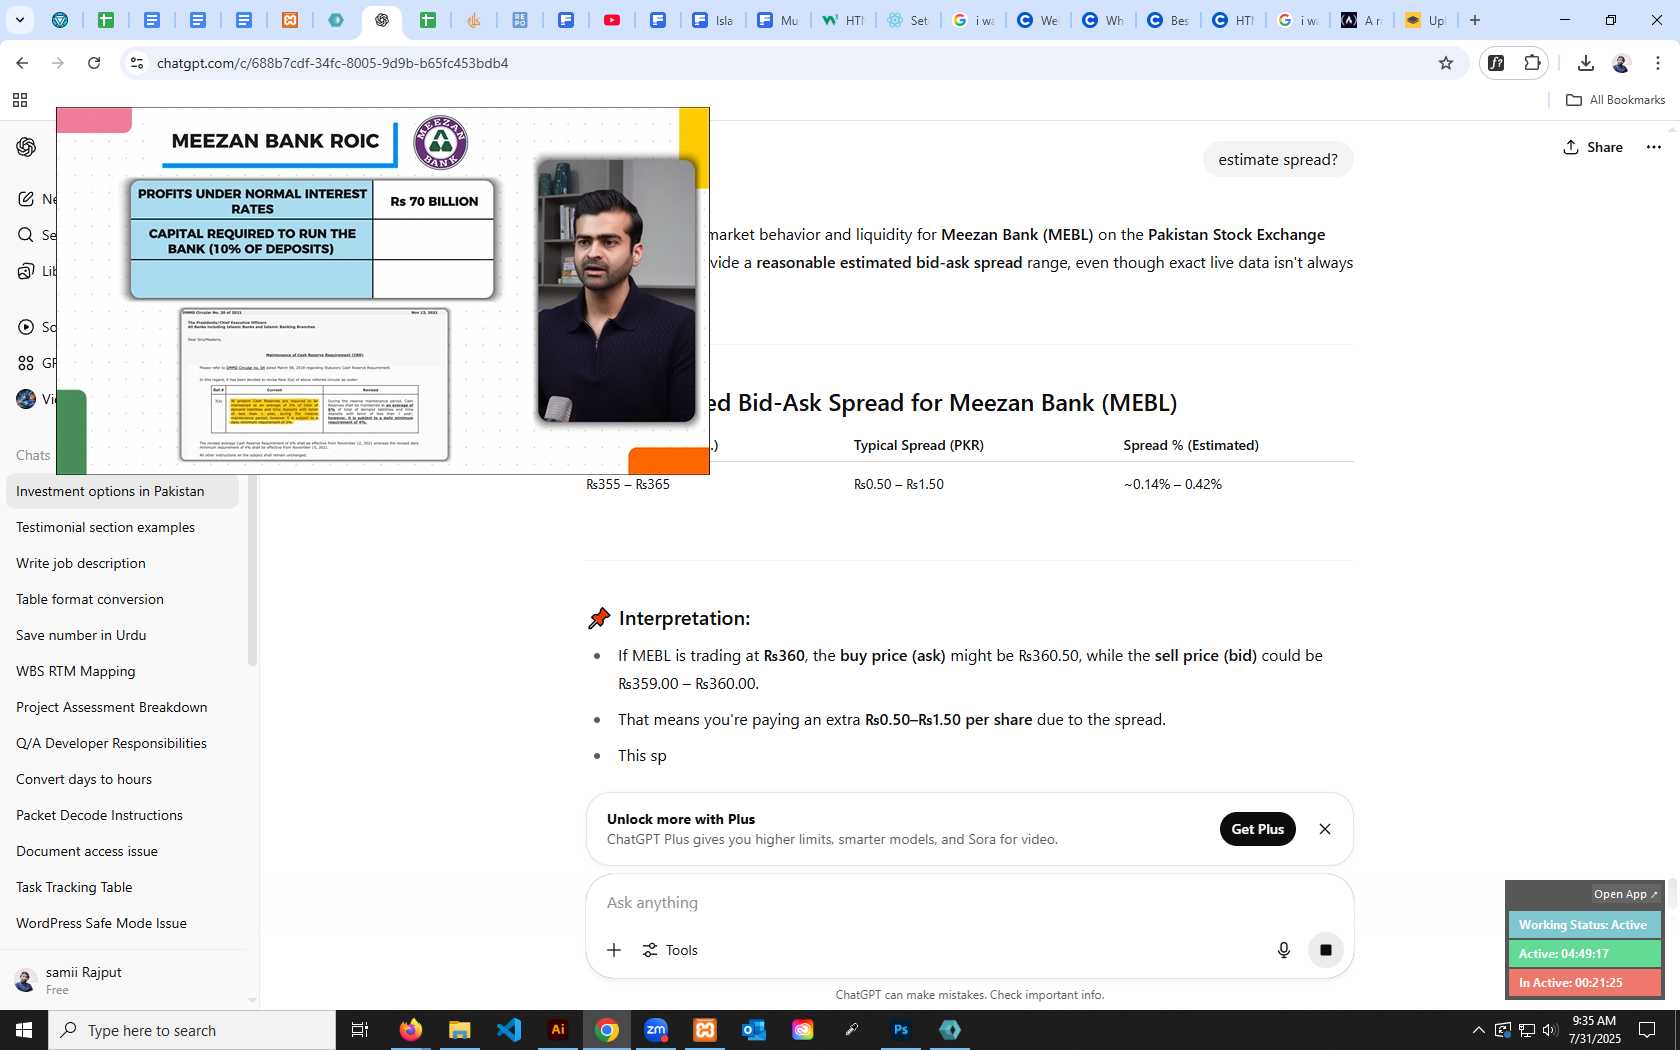Open WordPress Safe Mode Issue chat
The height and width of the screenshot is (1050, 1680).
(122, 923)
